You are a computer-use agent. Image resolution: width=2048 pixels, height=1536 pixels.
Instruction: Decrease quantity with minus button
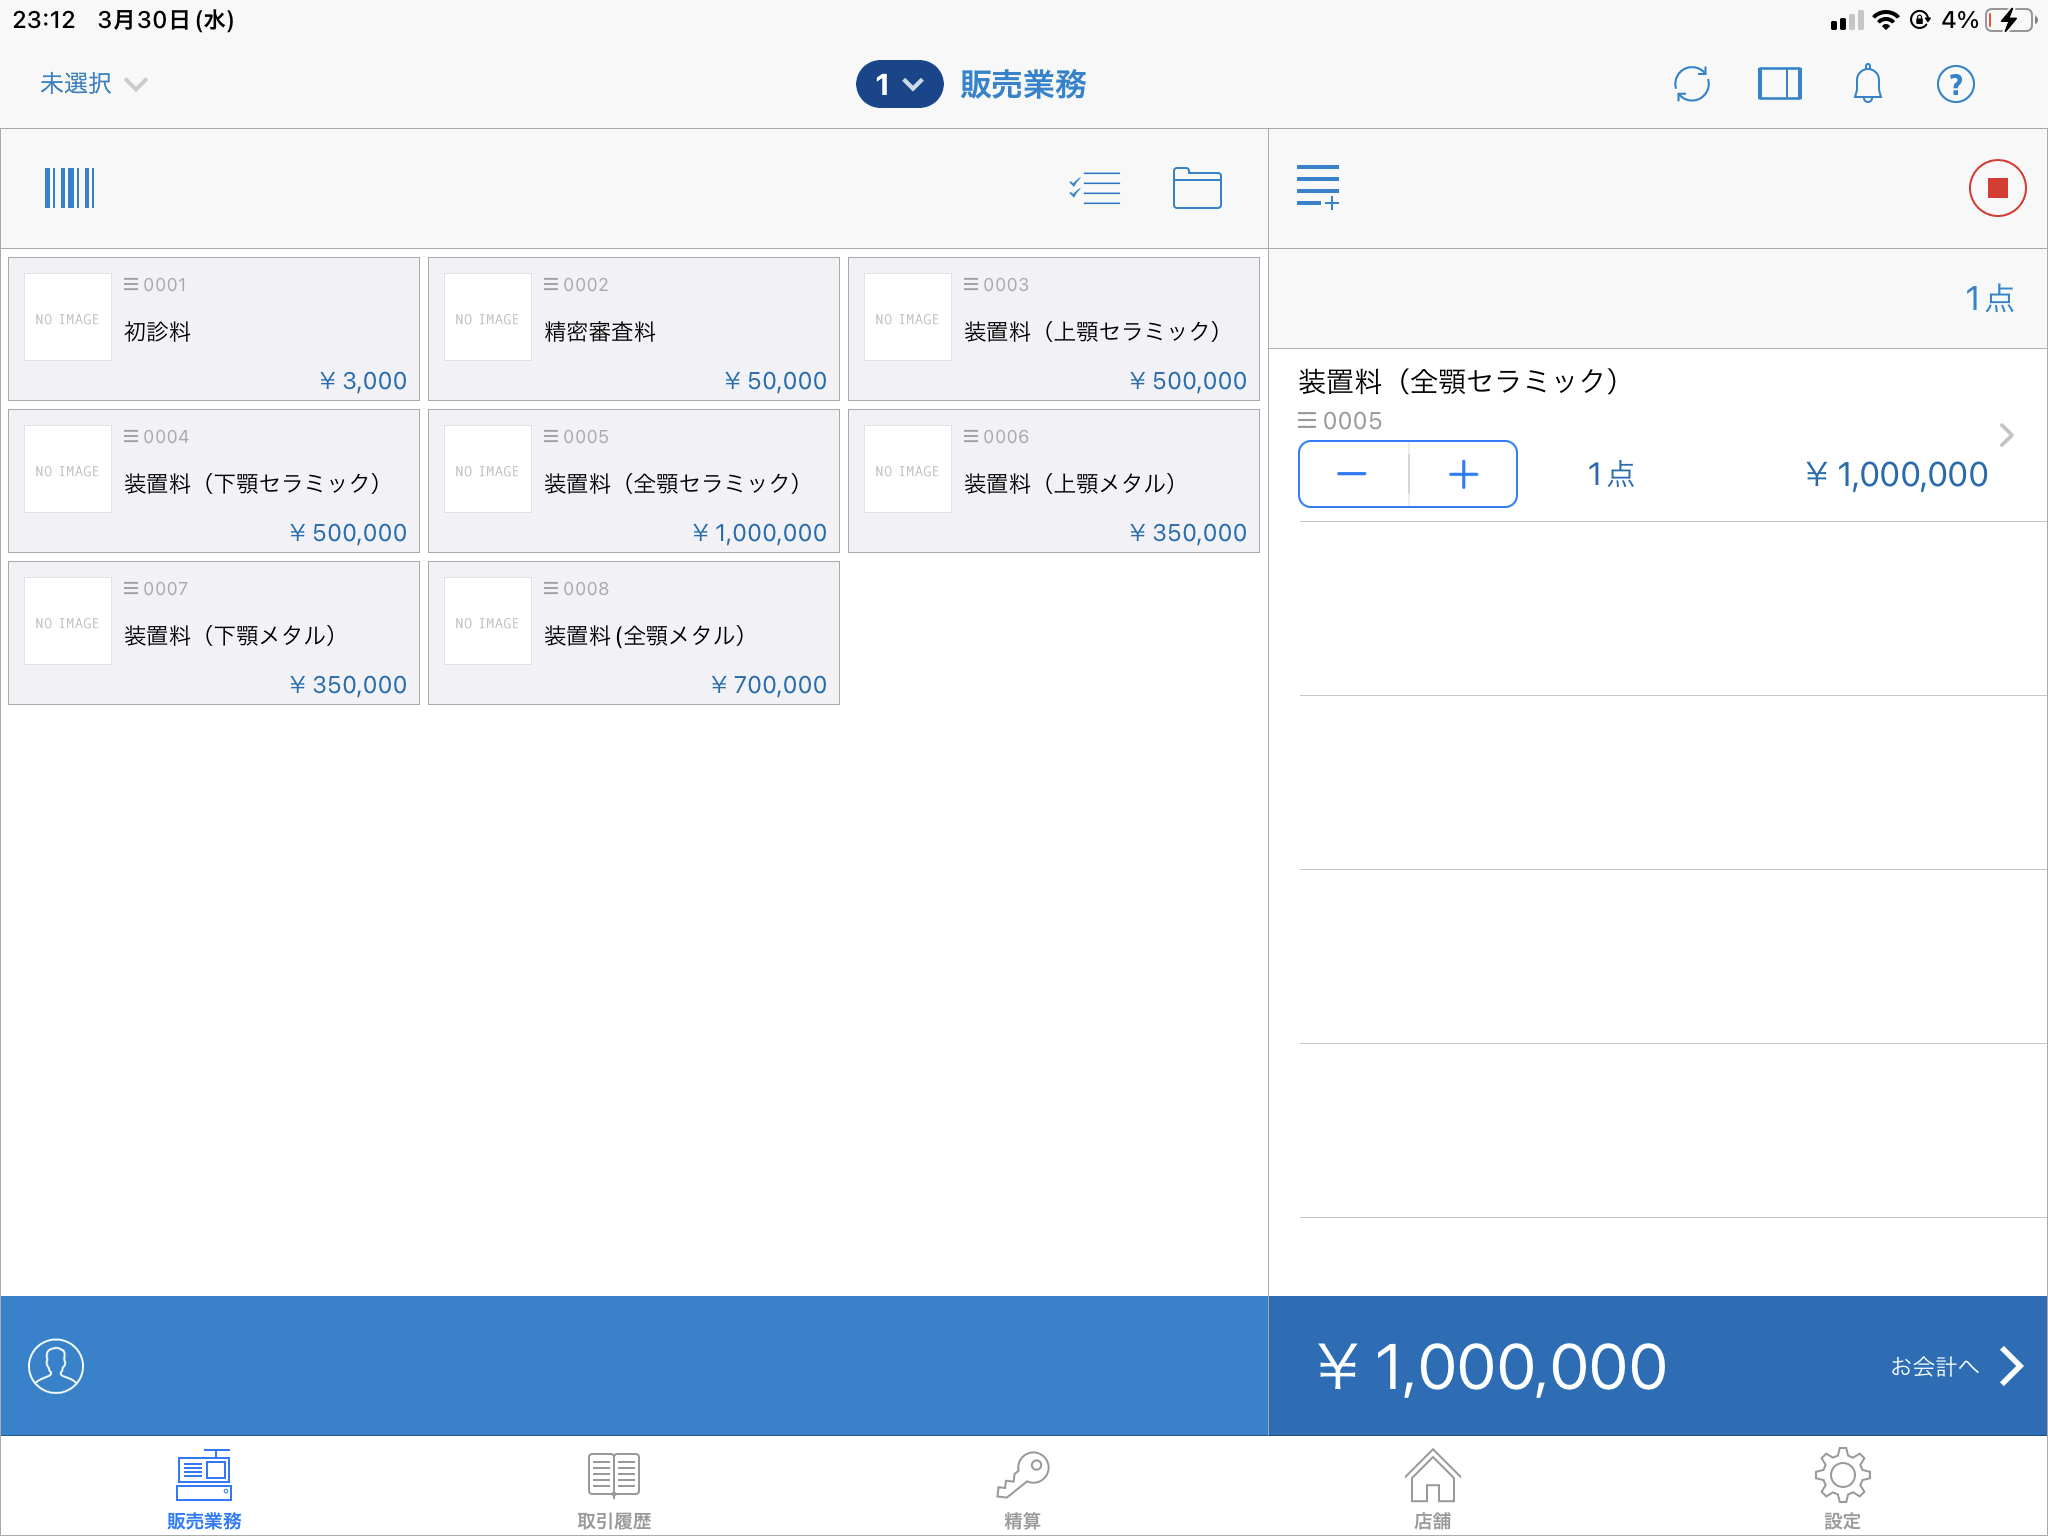pyautogui.click(x=1352, y=474)
